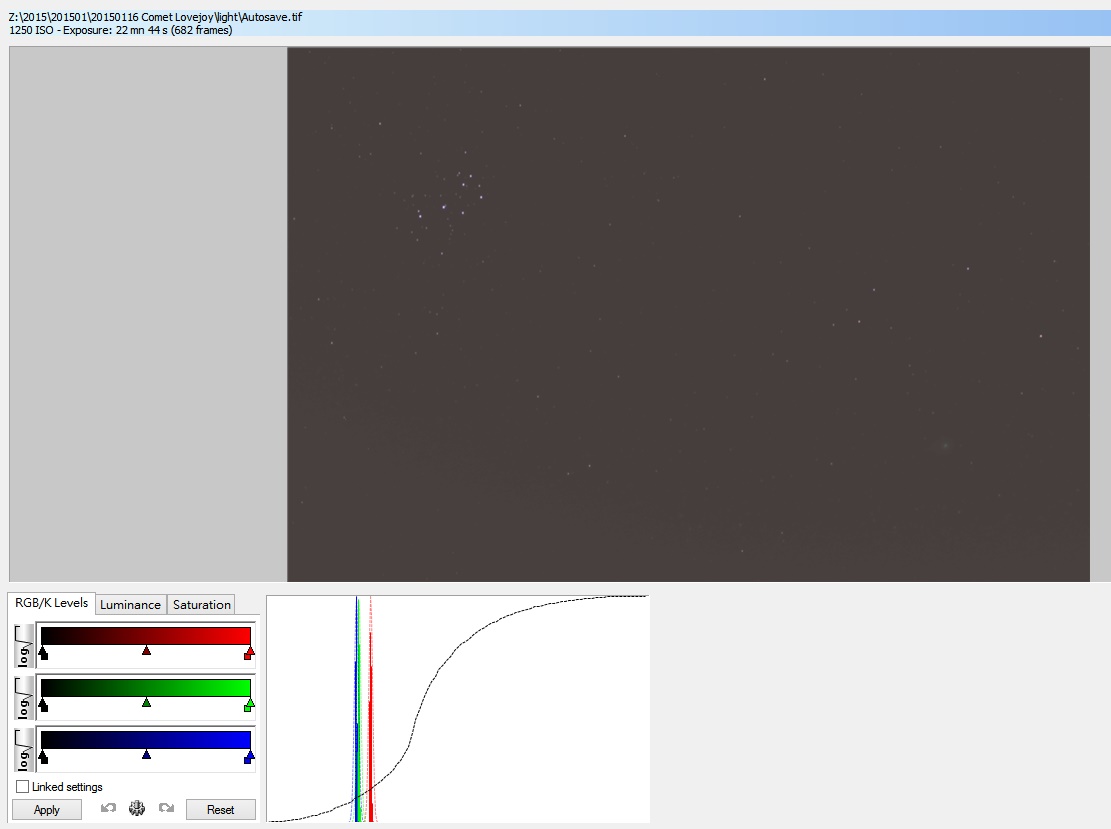Viewport: 1111px width, 829px height.
Task: Click the red gradient levels bar
Action: (x=146, y=635)
